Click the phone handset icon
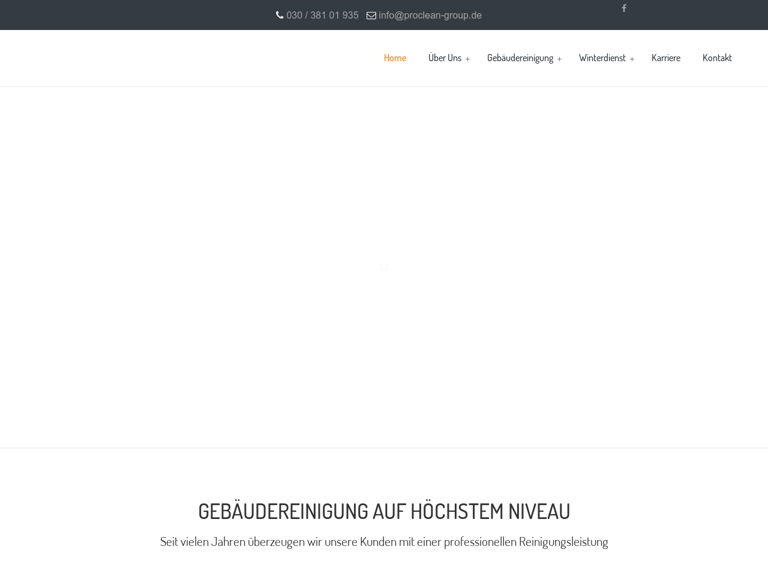The height and width of the screenshot is (576, 768). [x=280, y=15]
